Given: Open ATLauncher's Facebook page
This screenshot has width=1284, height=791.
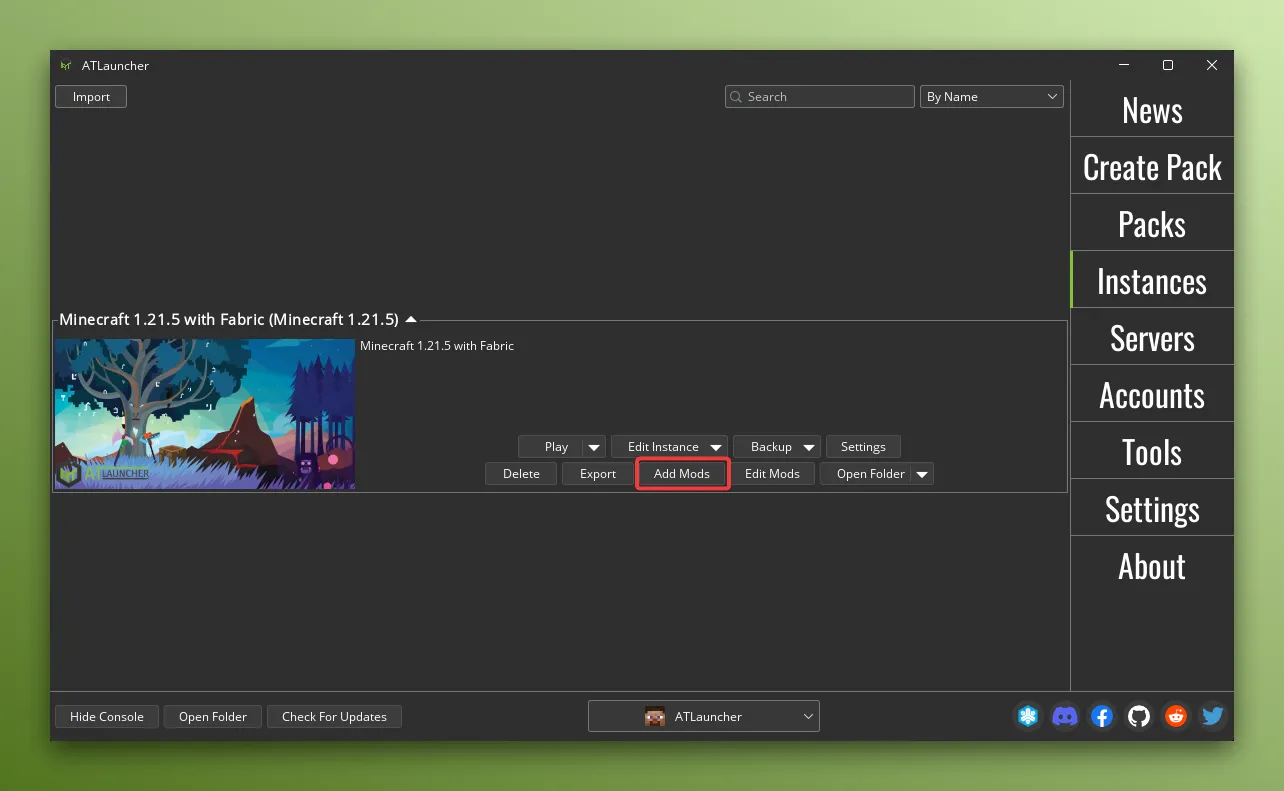Looking at the screenshot, I should [x=1101, y=716].
